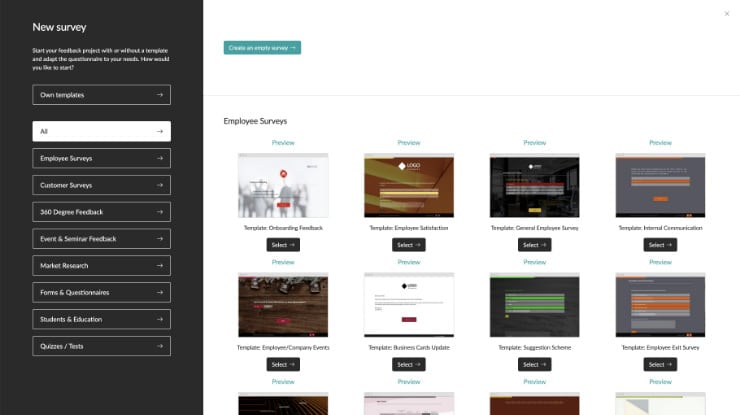Preview the Business Cards Update template

[409, 262]
